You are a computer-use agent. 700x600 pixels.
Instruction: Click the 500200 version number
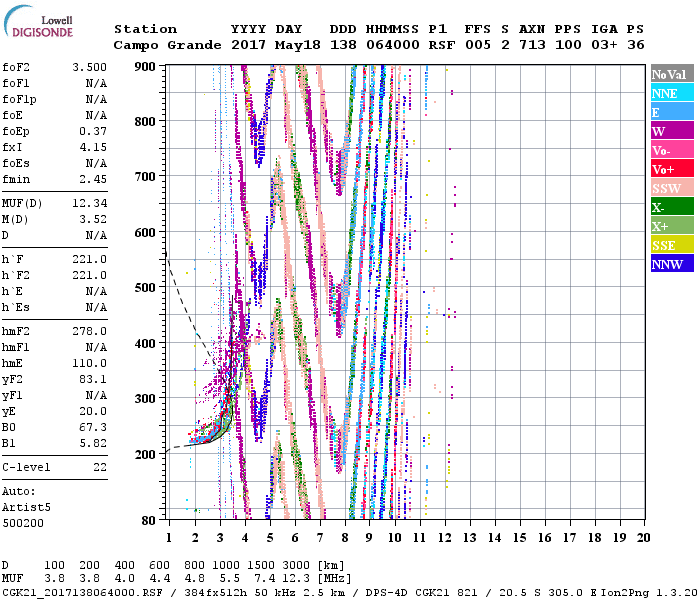tap(23, 523)
